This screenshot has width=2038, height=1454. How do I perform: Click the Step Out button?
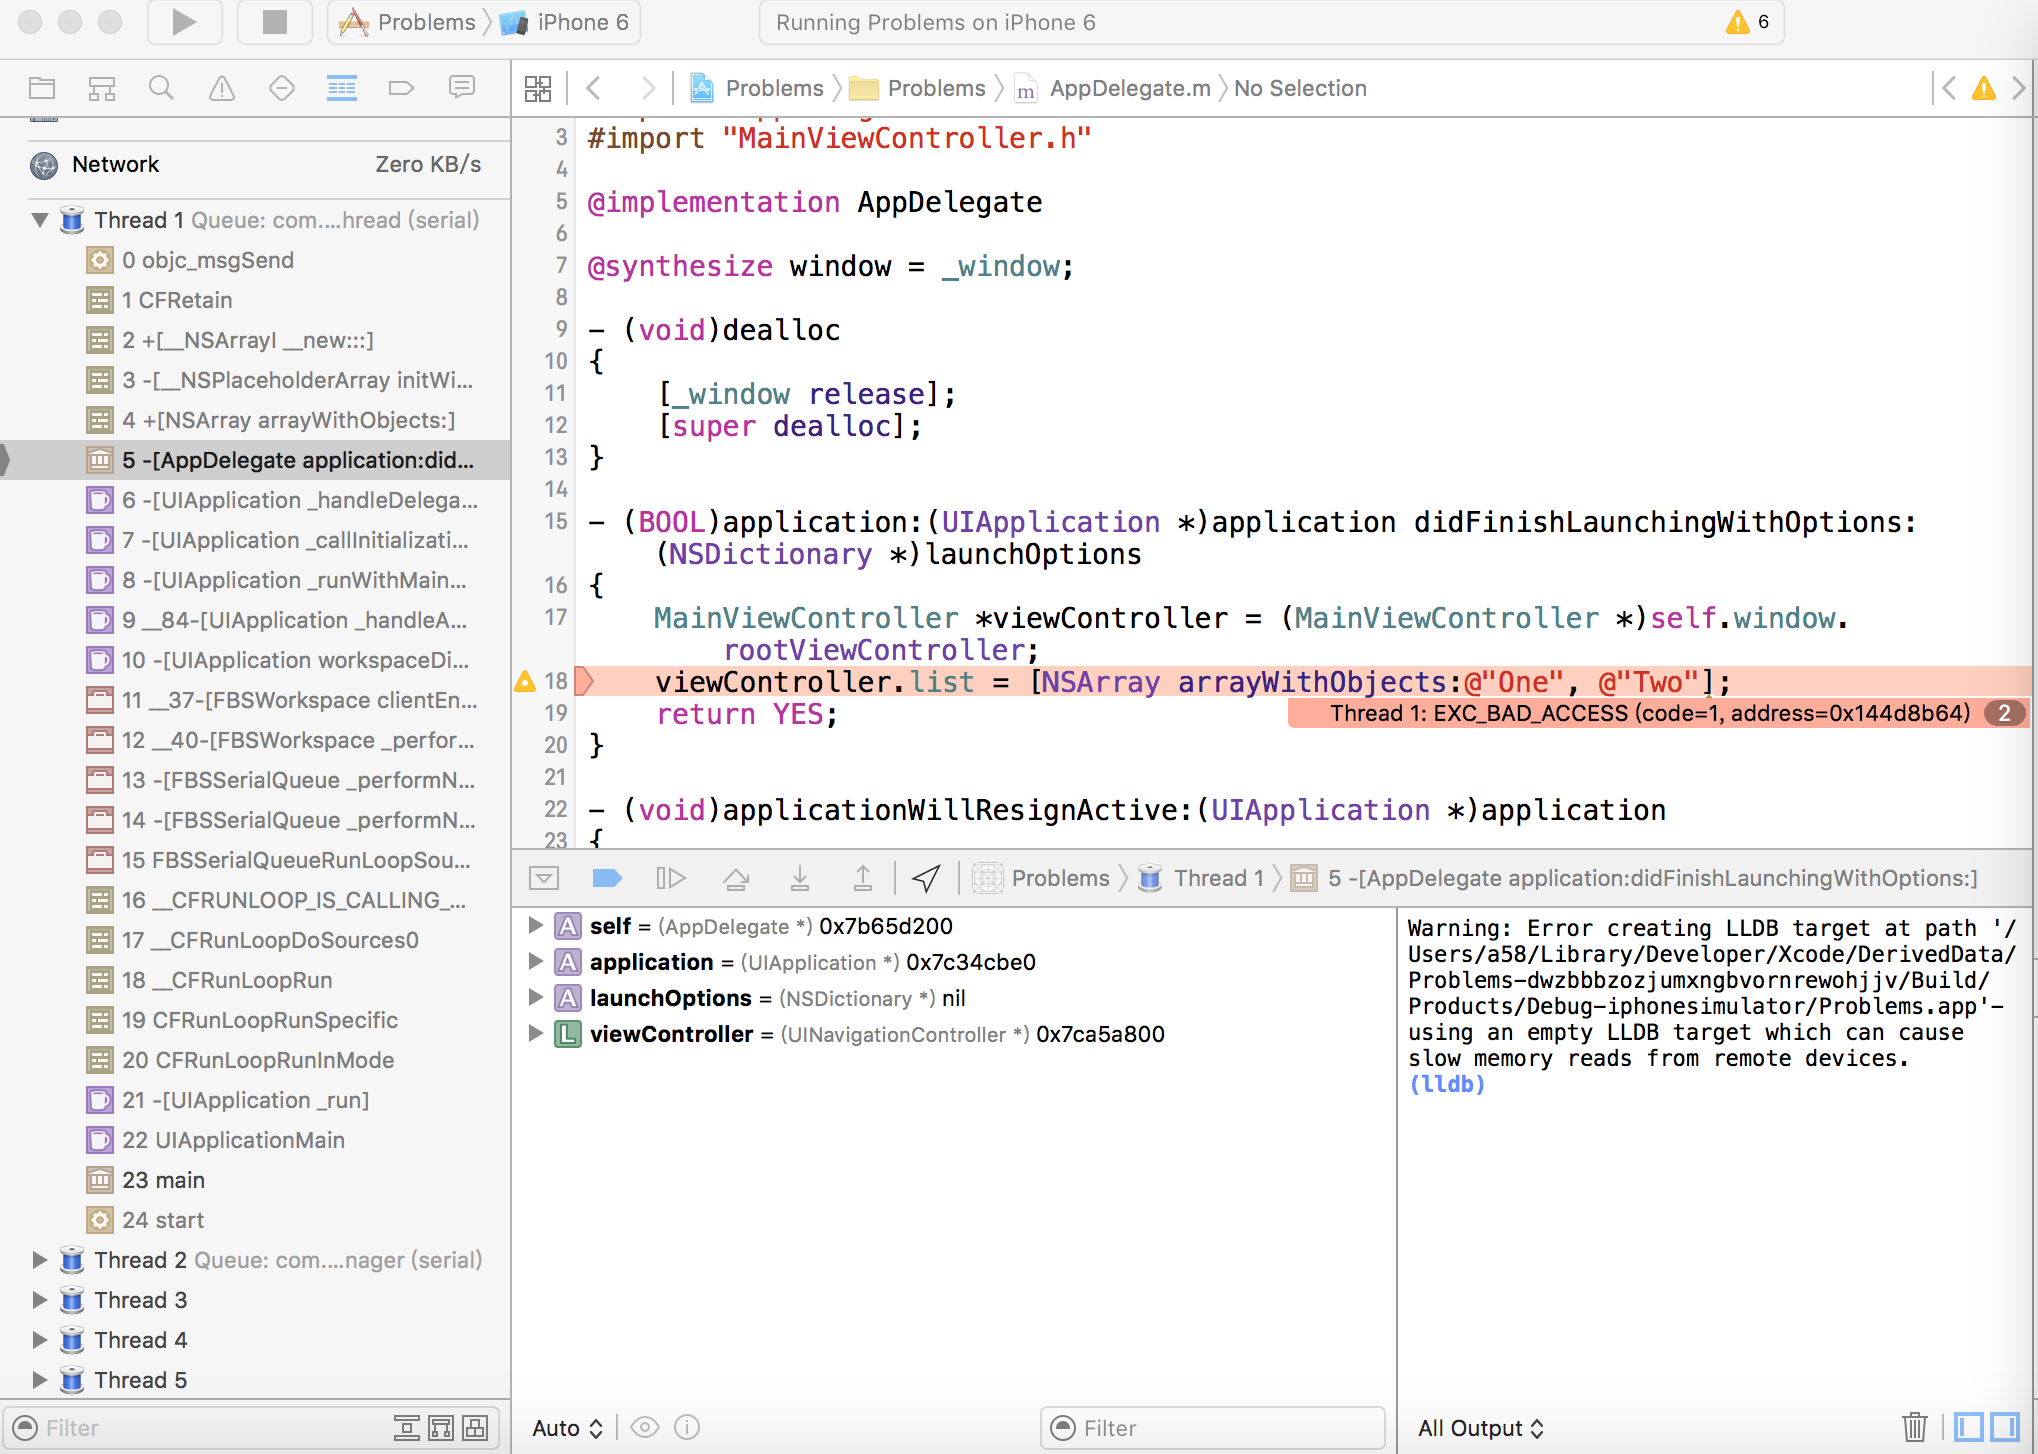pyautogui.click(x=862, y=878)
